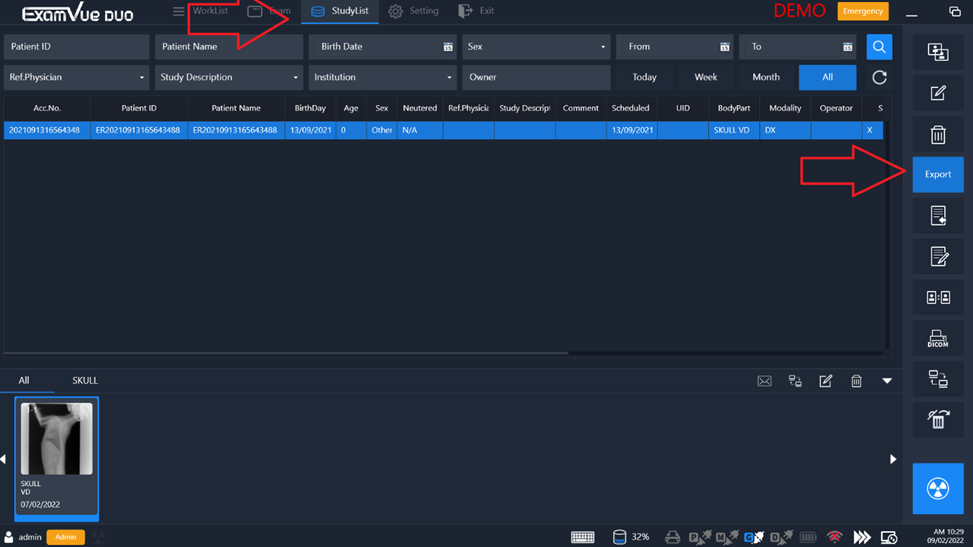
Task: Click the horizontal scrollbar under study table
Action: tap(286, 353)
